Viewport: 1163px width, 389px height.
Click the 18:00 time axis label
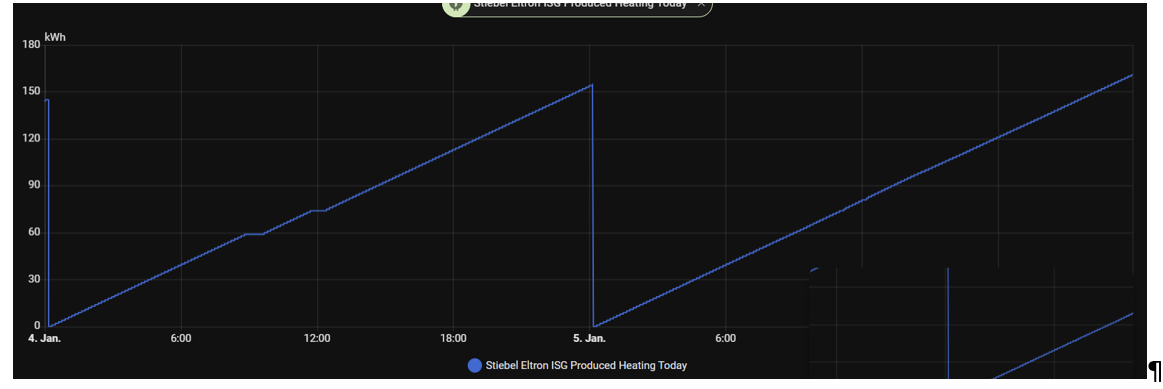453,339
